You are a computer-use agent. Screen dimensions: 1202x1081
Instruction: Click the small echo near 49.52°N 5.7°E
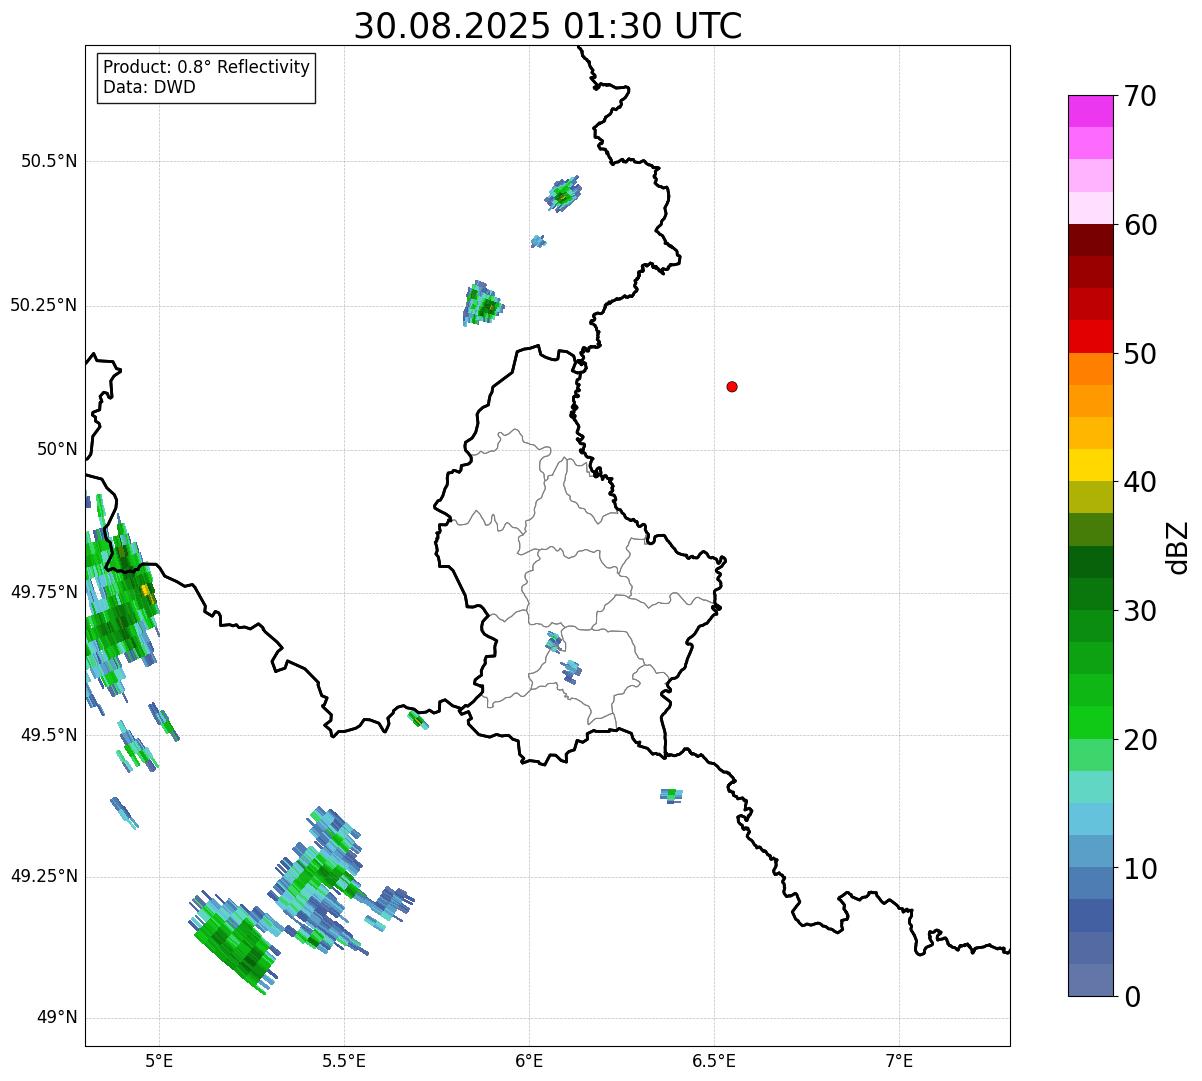(x=418, y=719)
